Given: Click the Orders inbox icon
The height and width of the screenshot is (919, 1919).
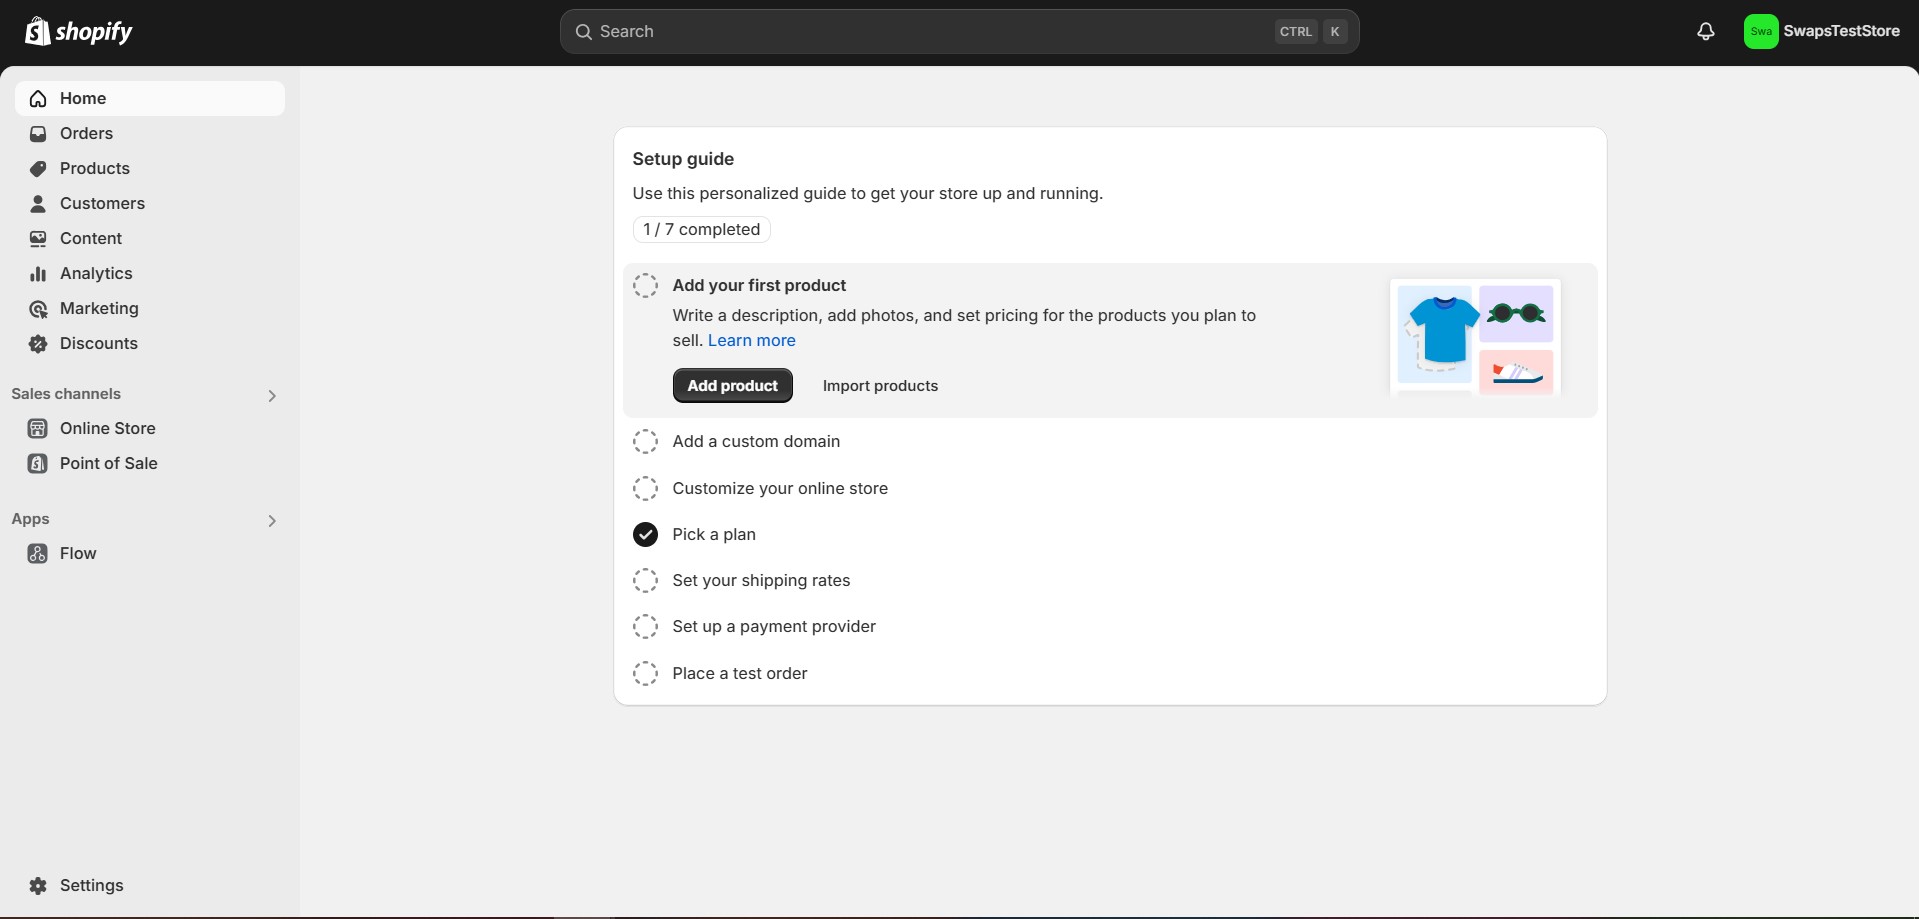Looking at the screenshot, I should [38, 133].
